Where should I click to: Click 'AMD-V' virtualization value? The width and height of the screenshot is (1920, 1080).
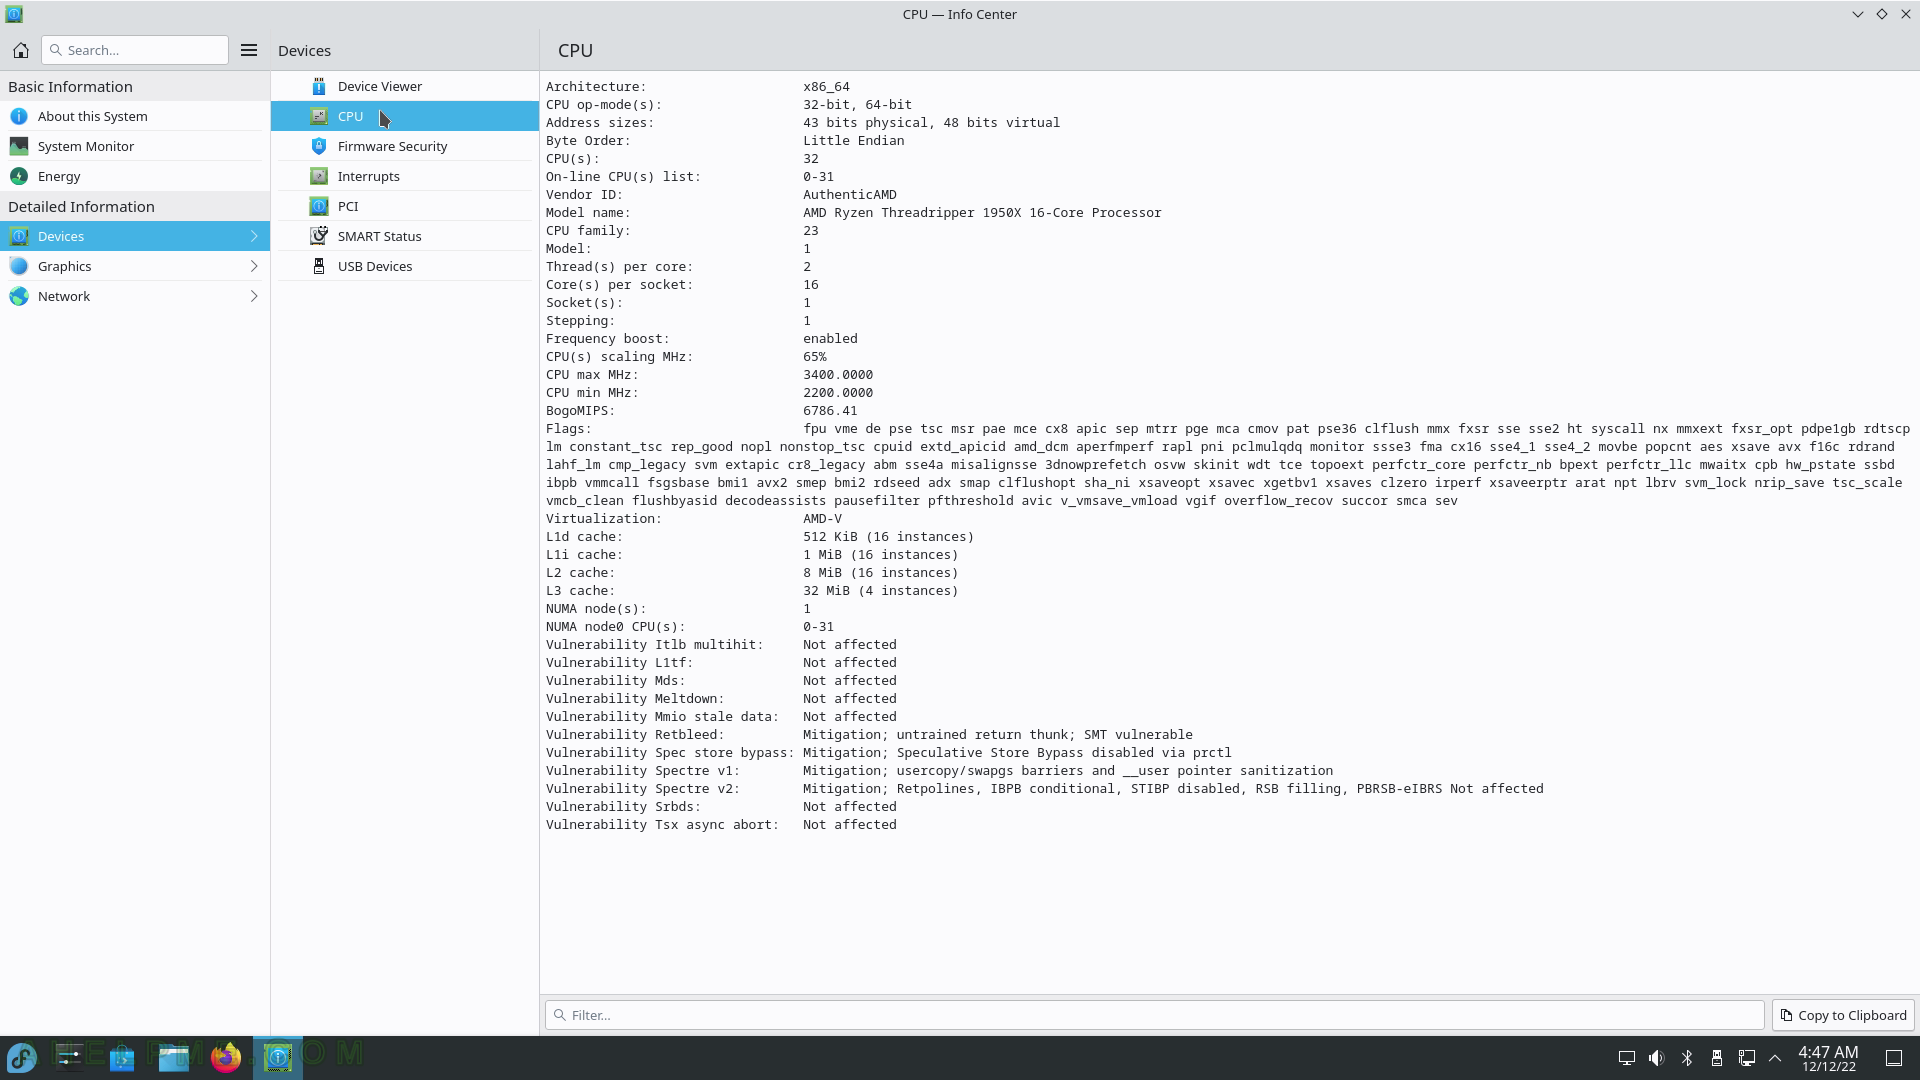click(x=822, y=518)
